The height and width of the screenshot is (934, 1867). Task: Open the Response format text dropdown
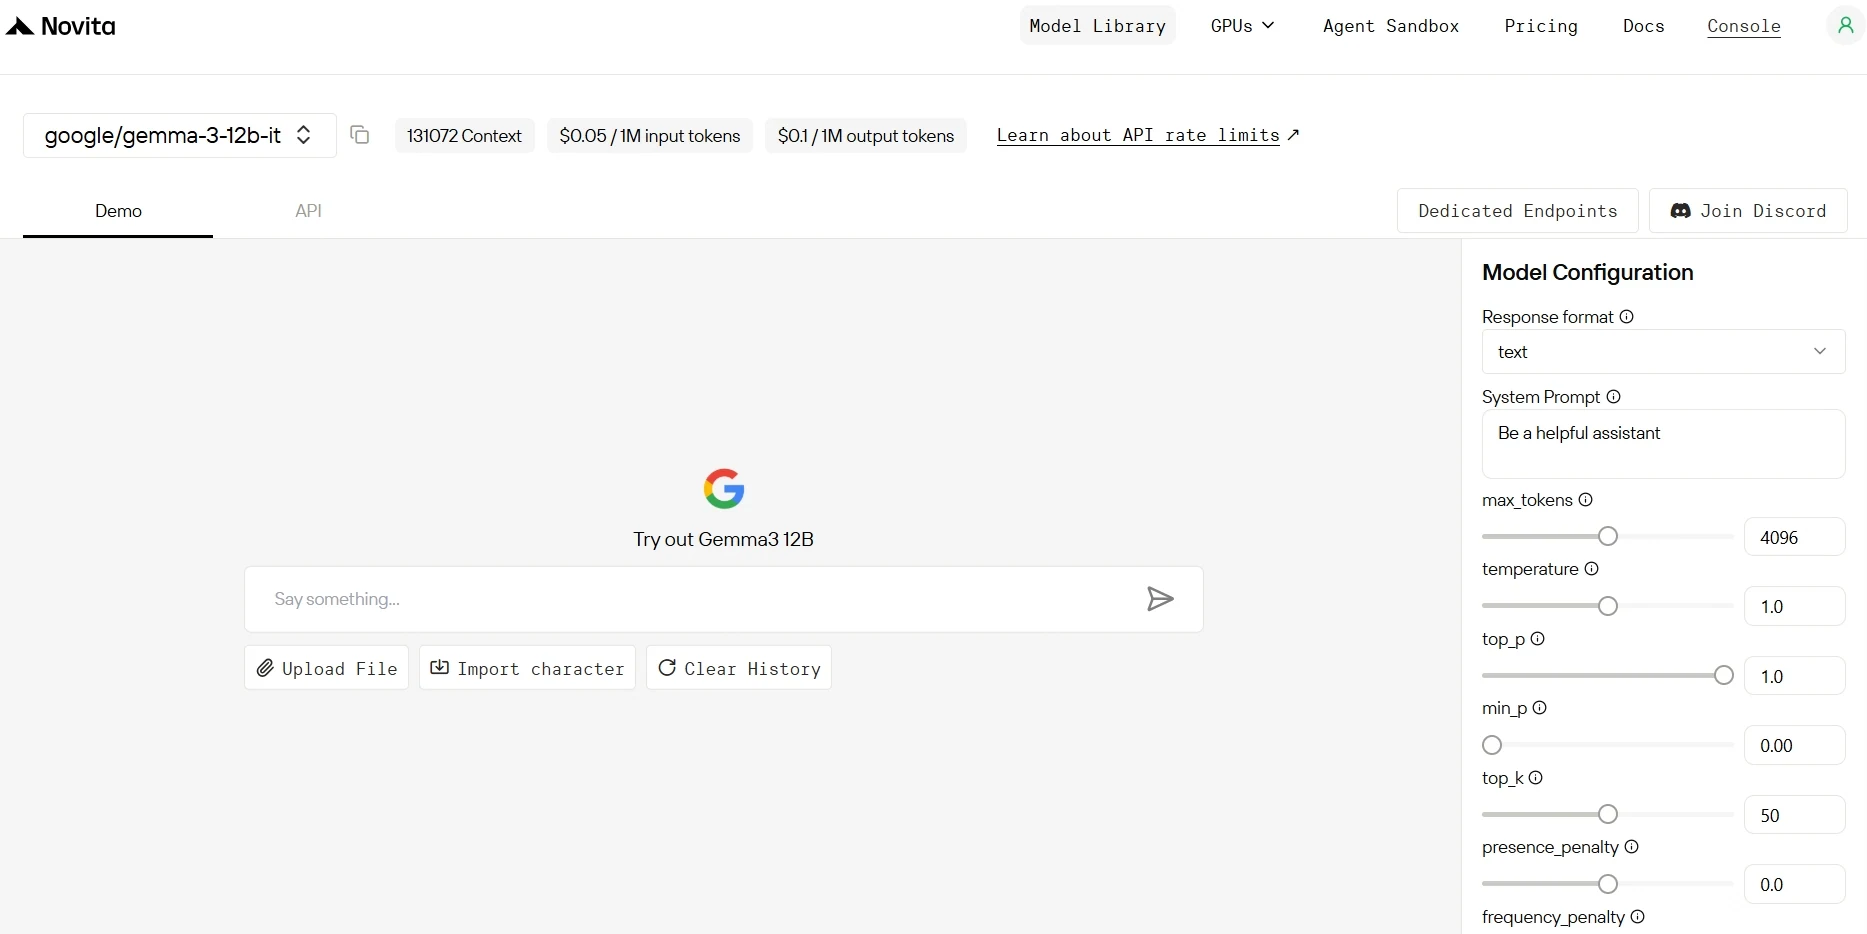[x=1663, y=352]
